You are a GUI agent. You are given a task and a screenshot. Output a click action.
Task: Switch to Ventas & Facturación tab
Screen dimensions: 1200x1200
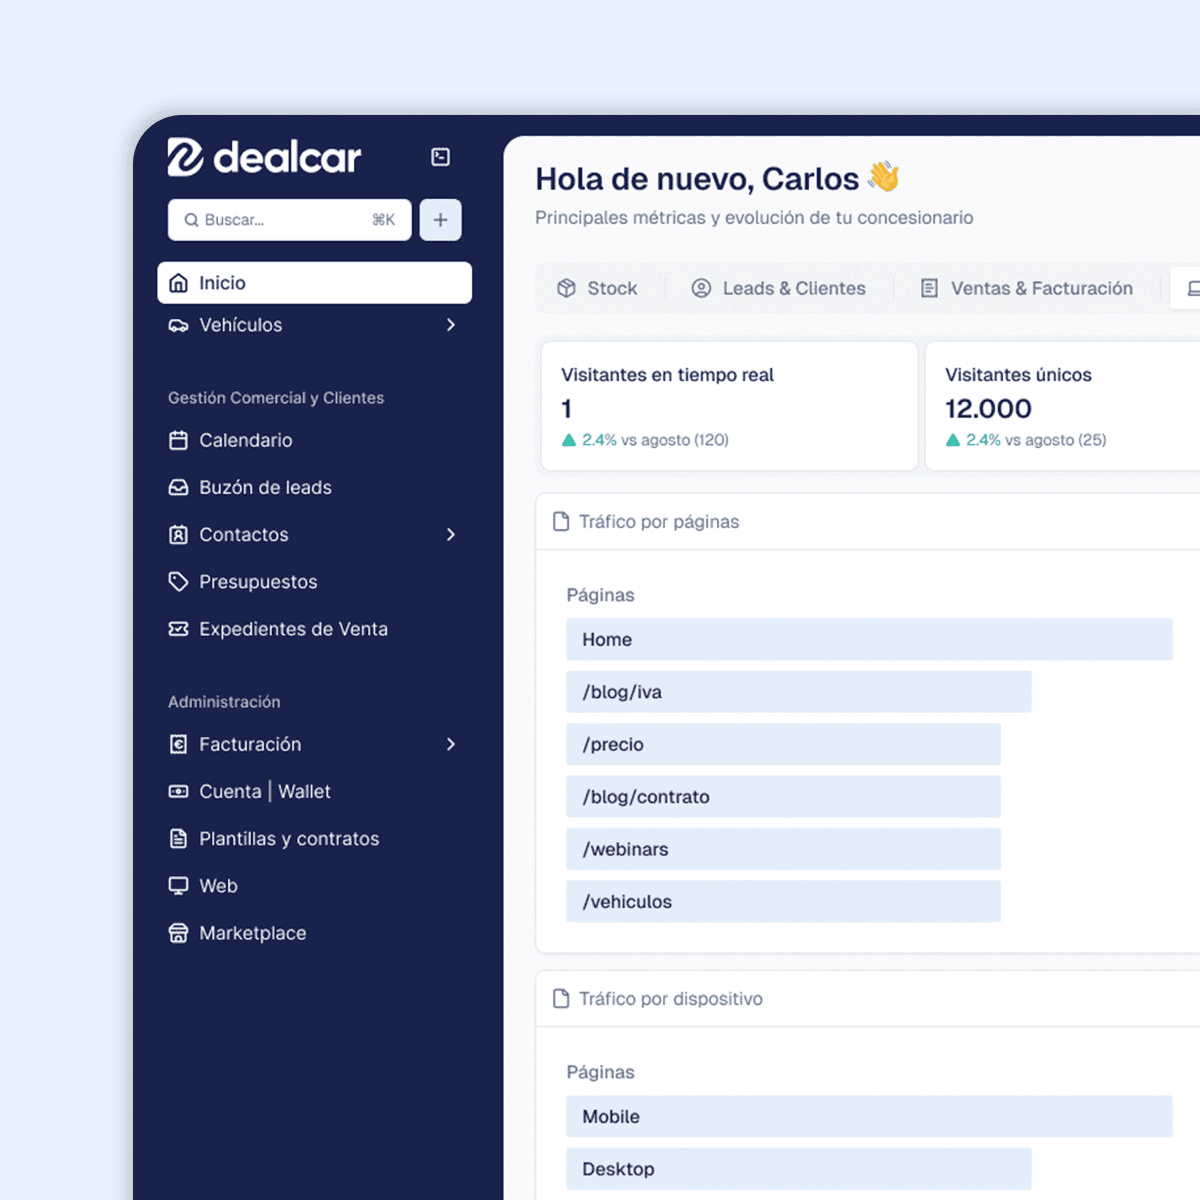point(1027,288)
